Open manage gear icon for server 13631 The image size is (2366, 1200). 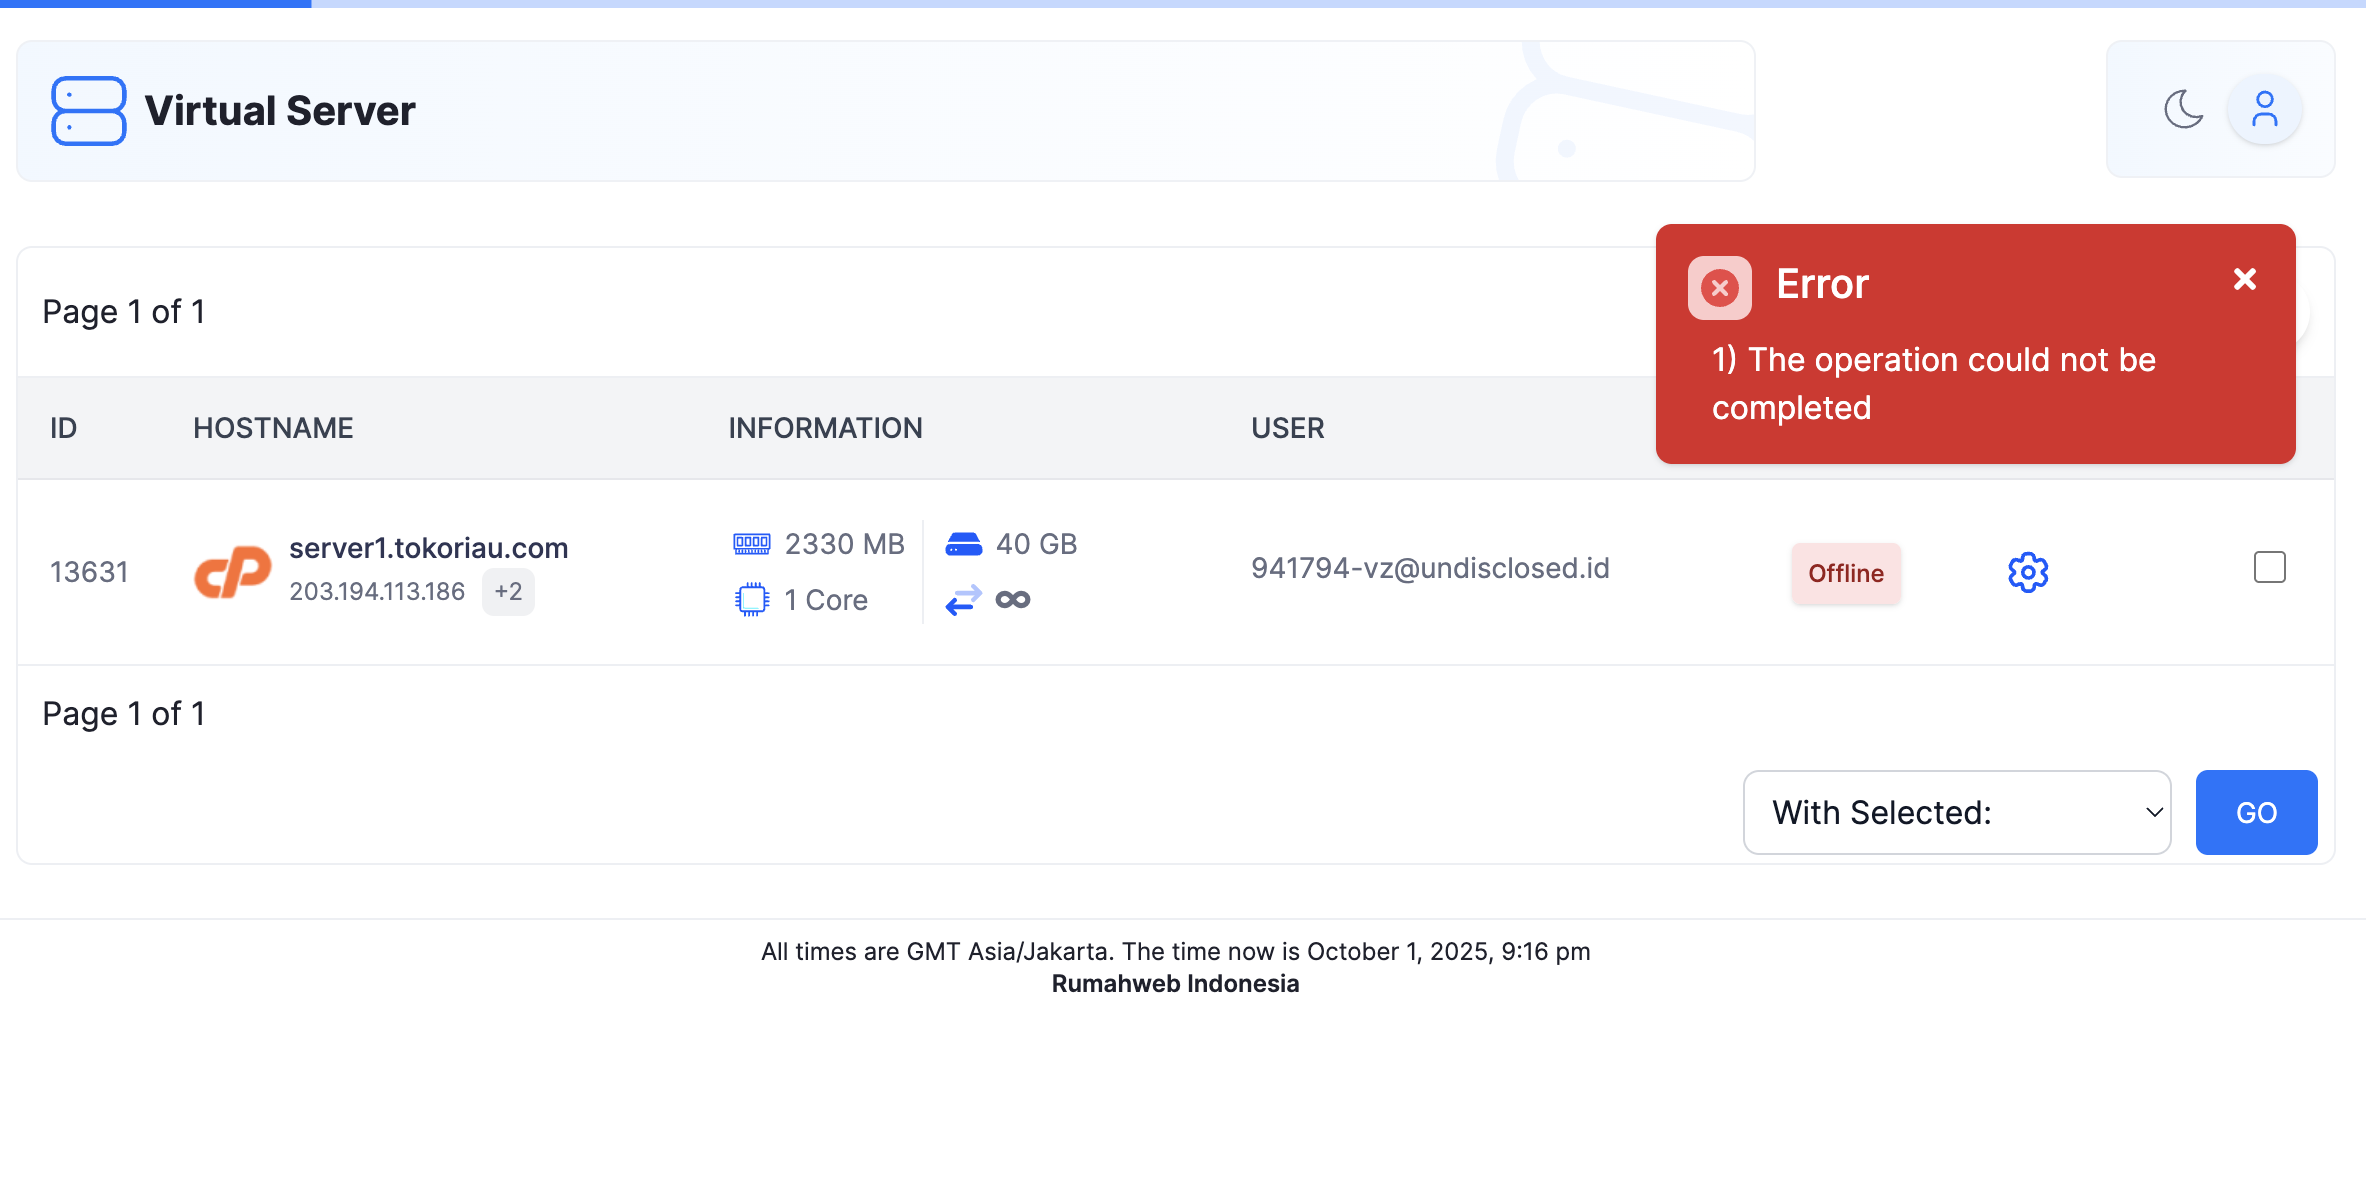pos(2028,572)
